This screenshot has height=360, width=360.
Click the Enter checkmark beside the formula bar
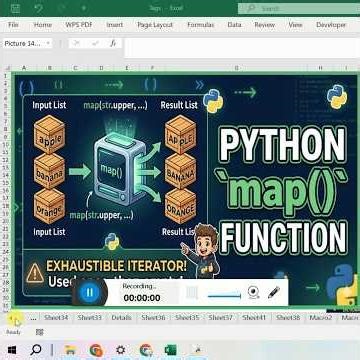95,43
